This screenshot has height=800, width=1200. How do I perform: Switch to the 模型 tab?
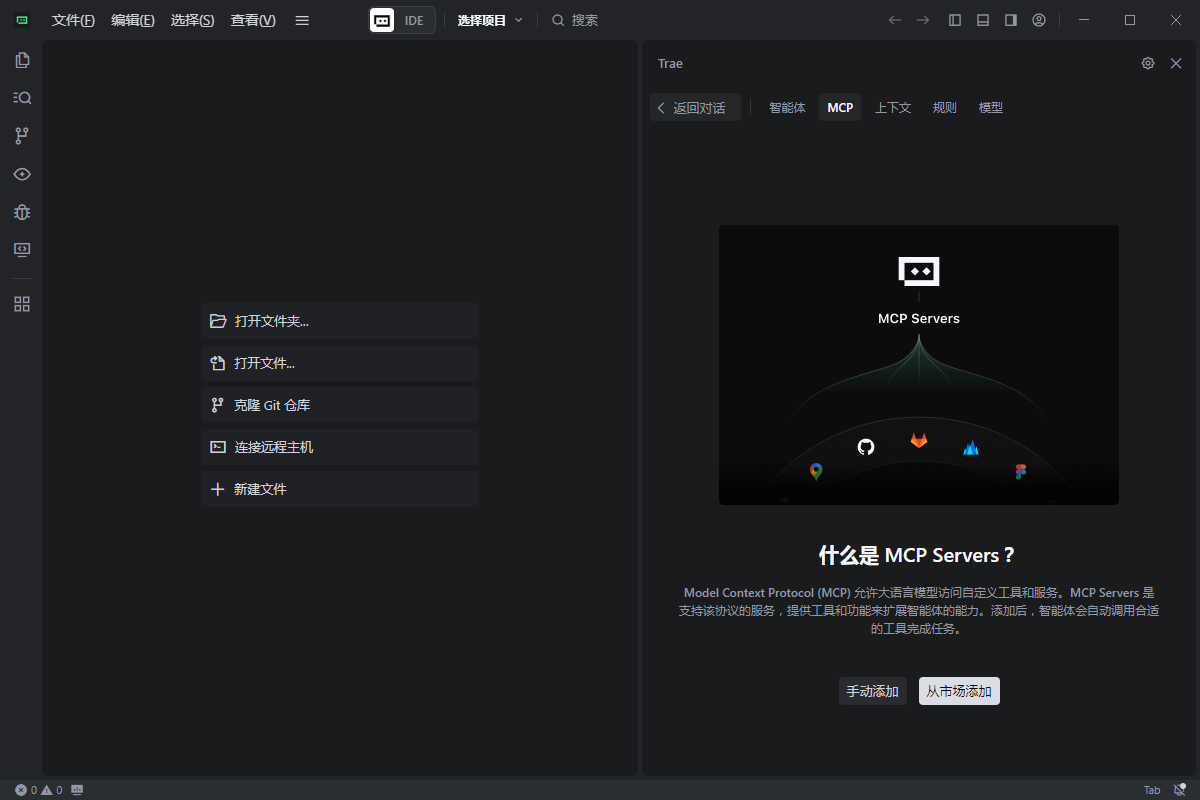coord(990,108)
